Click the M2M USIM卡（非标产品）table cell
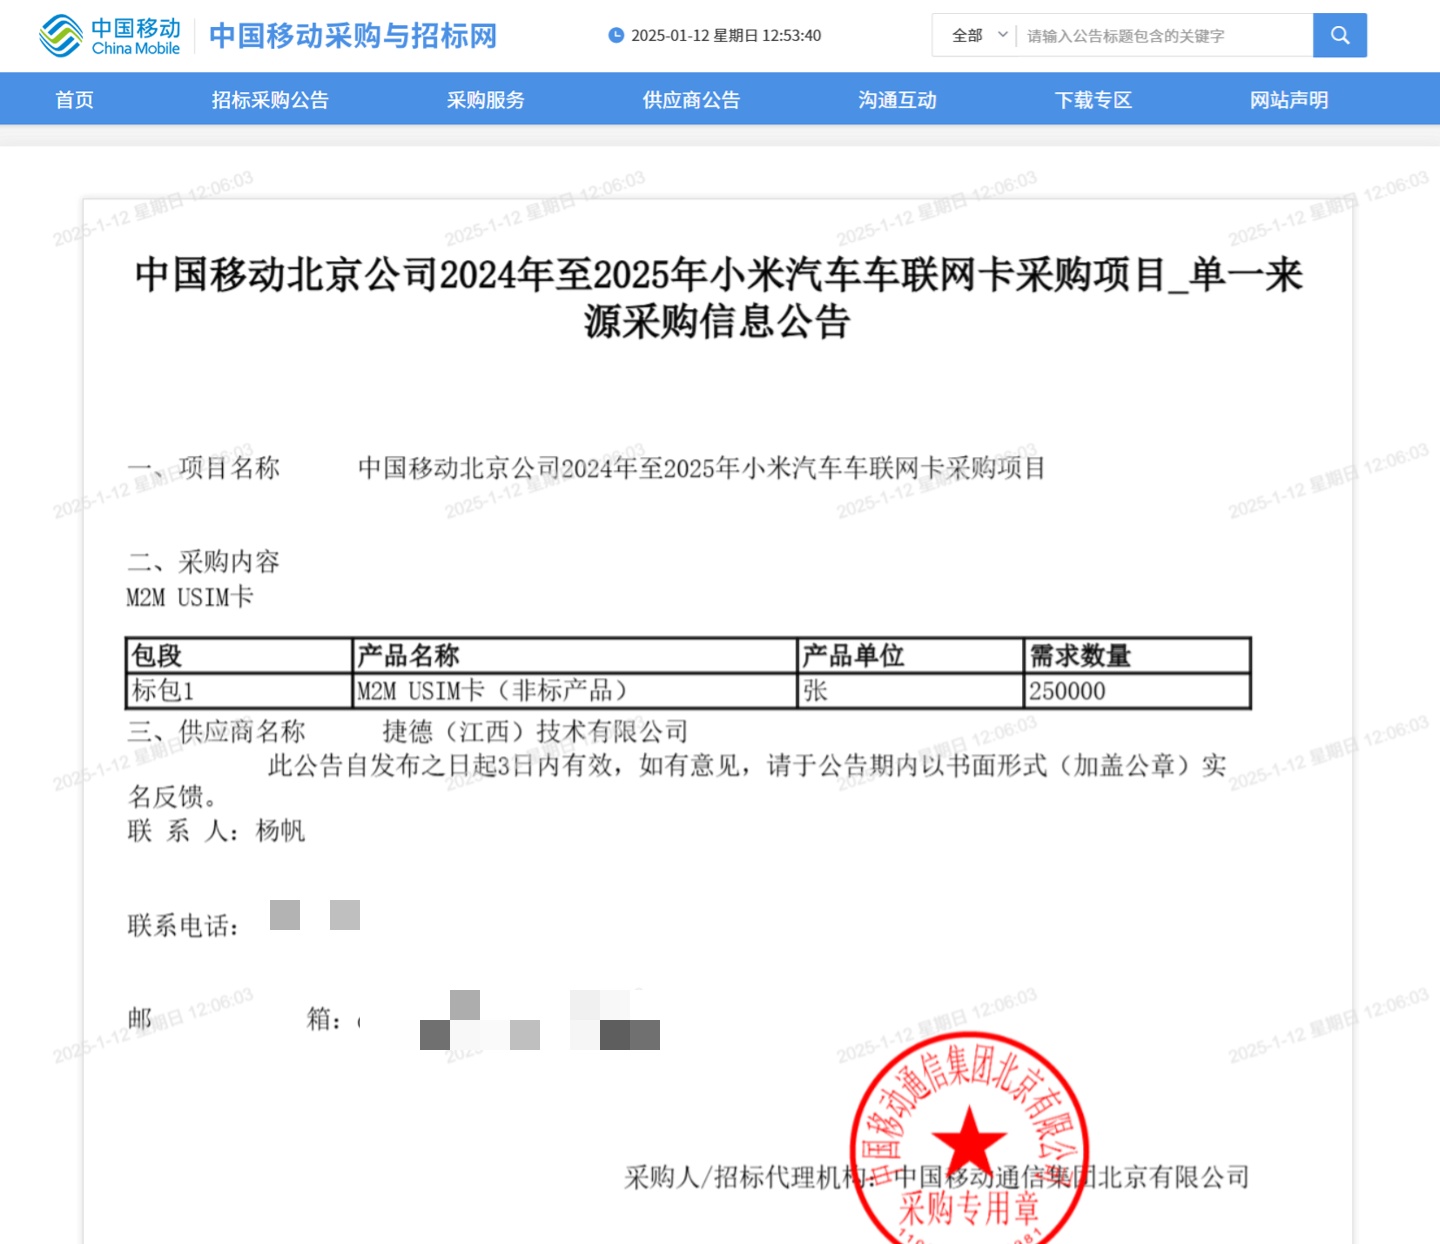 tap(575, 691)
